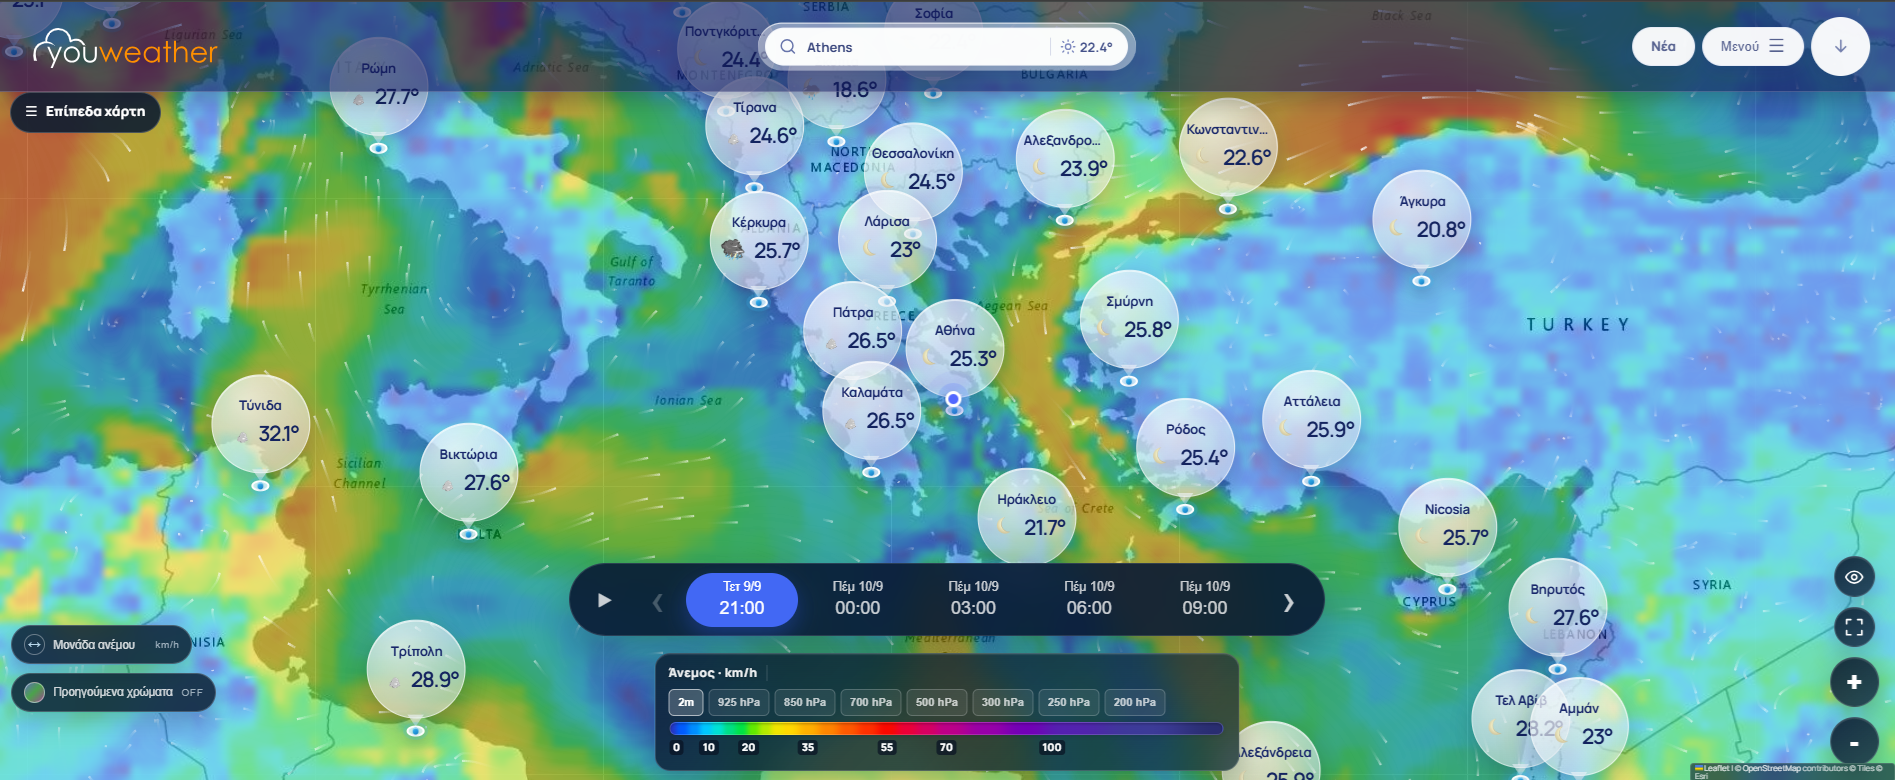Viewport: 1895px width, 780px height.
Task: Select the 925 hPa level
Action: point(739,702)
